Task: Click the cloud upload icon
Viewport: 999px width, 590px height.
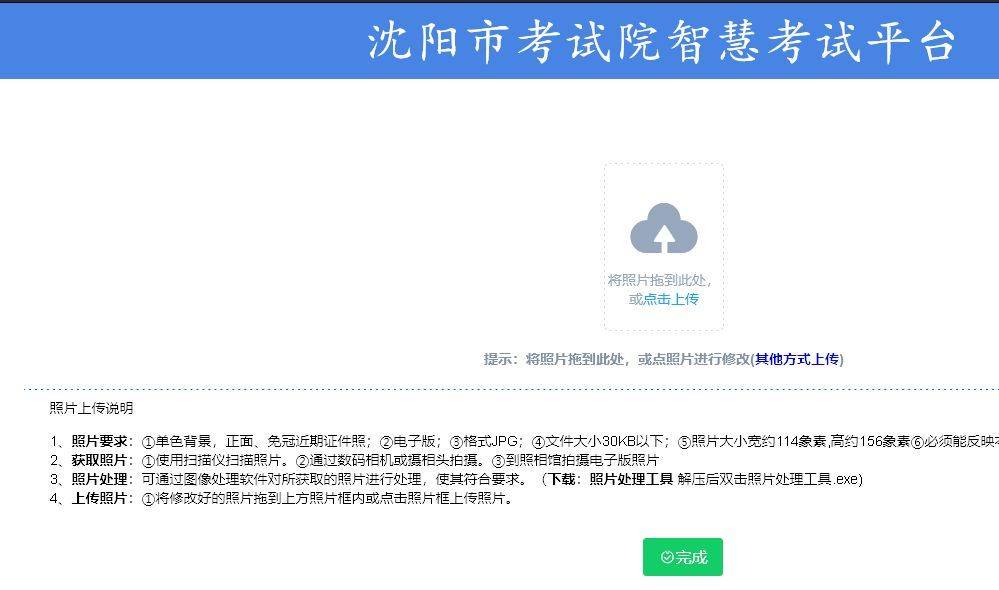Action: point(664,228)
